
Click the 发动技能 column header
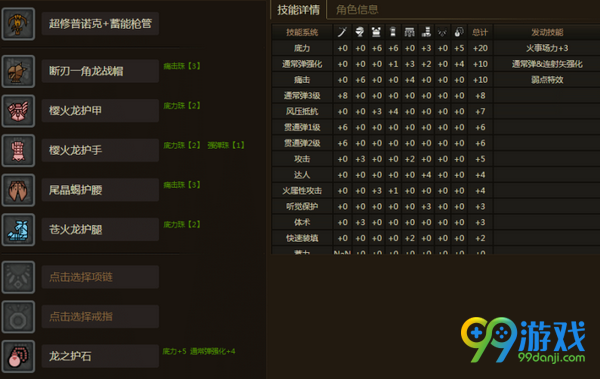coord(547,32)
